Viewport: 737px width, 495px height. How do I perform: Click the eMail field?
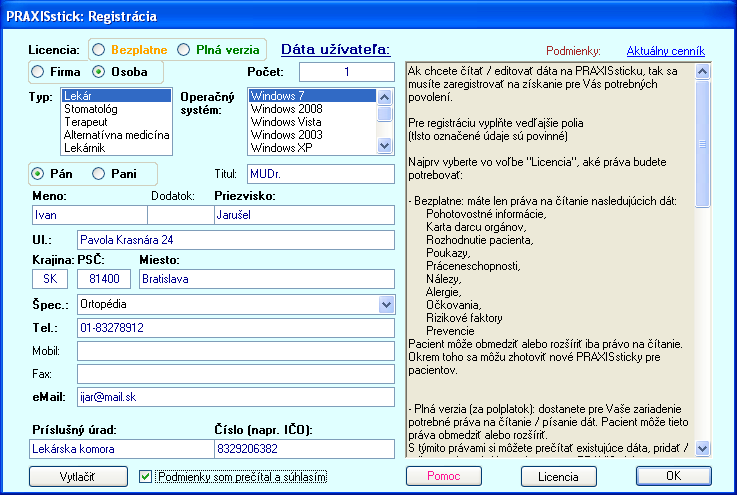[235, 397]
